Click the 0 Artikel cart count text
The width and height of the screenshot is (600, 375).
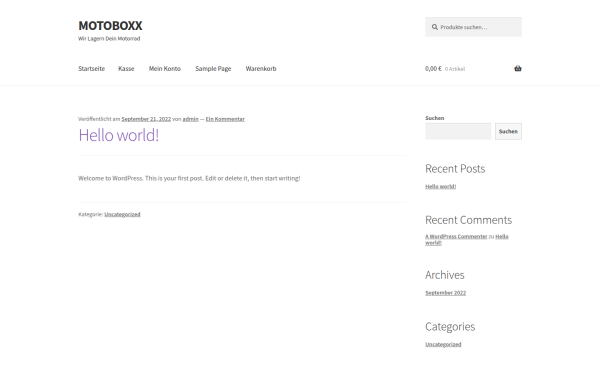coord(455,69)
